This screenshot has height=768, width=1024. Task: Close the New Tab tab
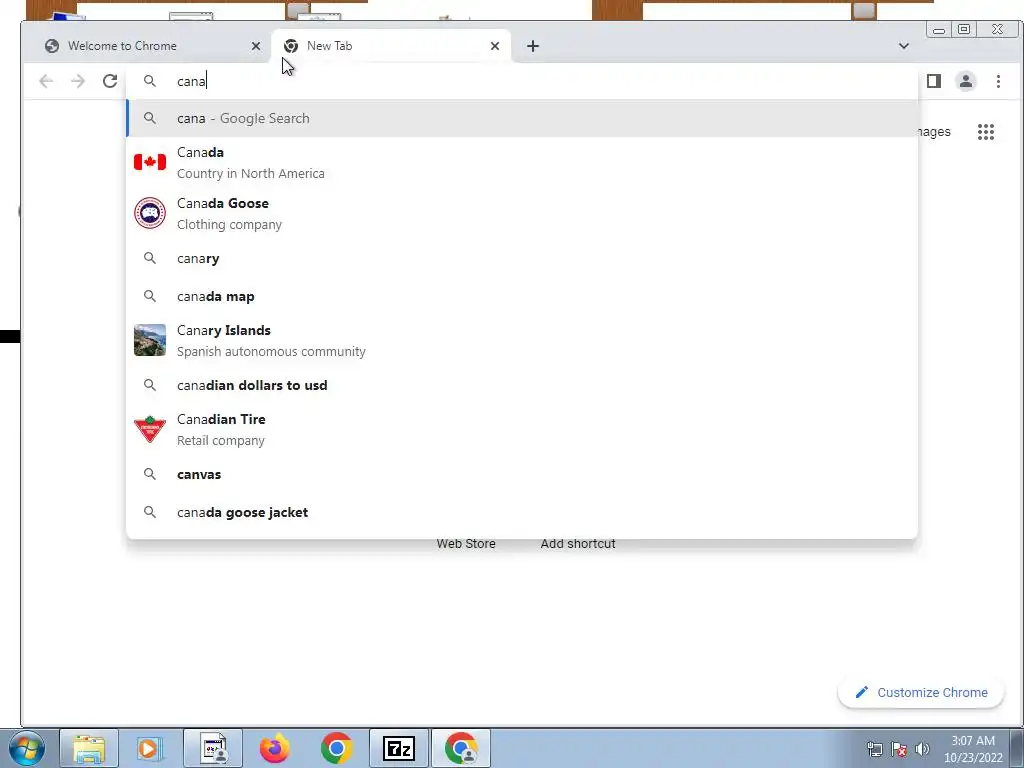click(494, 46)
